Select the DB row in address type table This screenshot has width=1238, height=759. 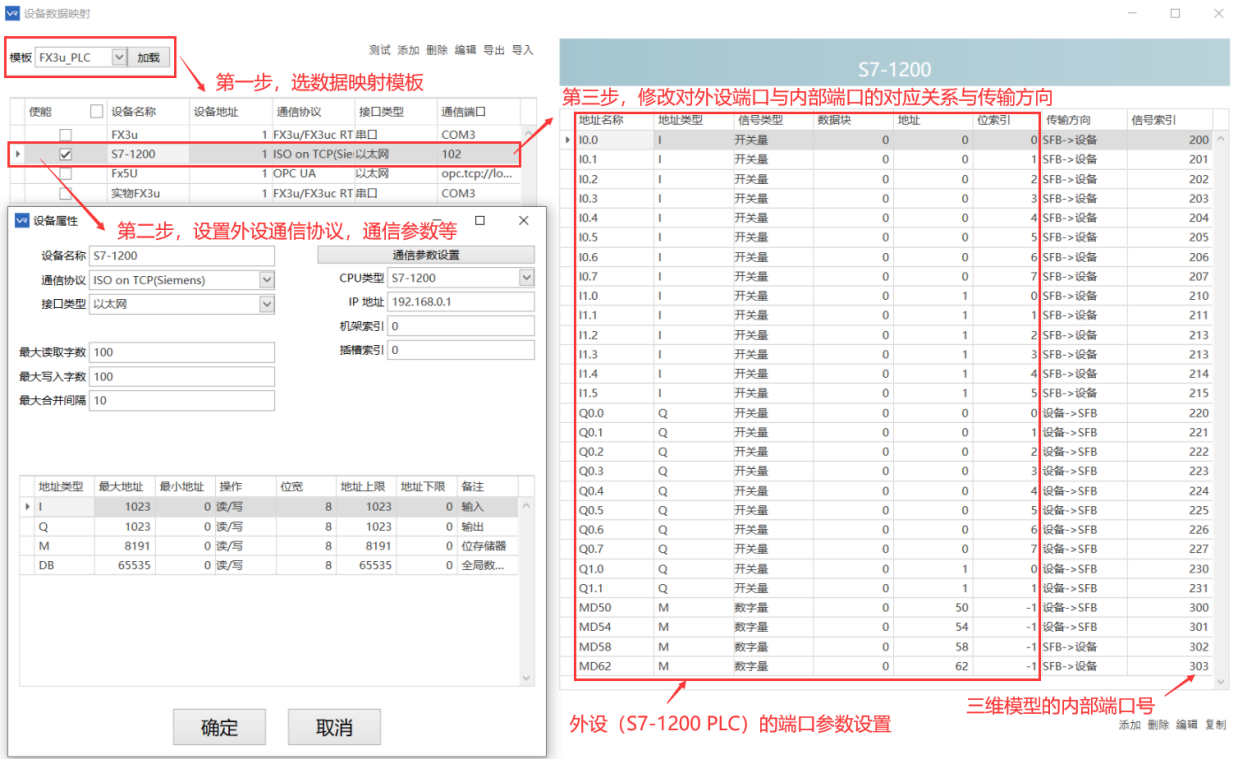coord(270,565)
